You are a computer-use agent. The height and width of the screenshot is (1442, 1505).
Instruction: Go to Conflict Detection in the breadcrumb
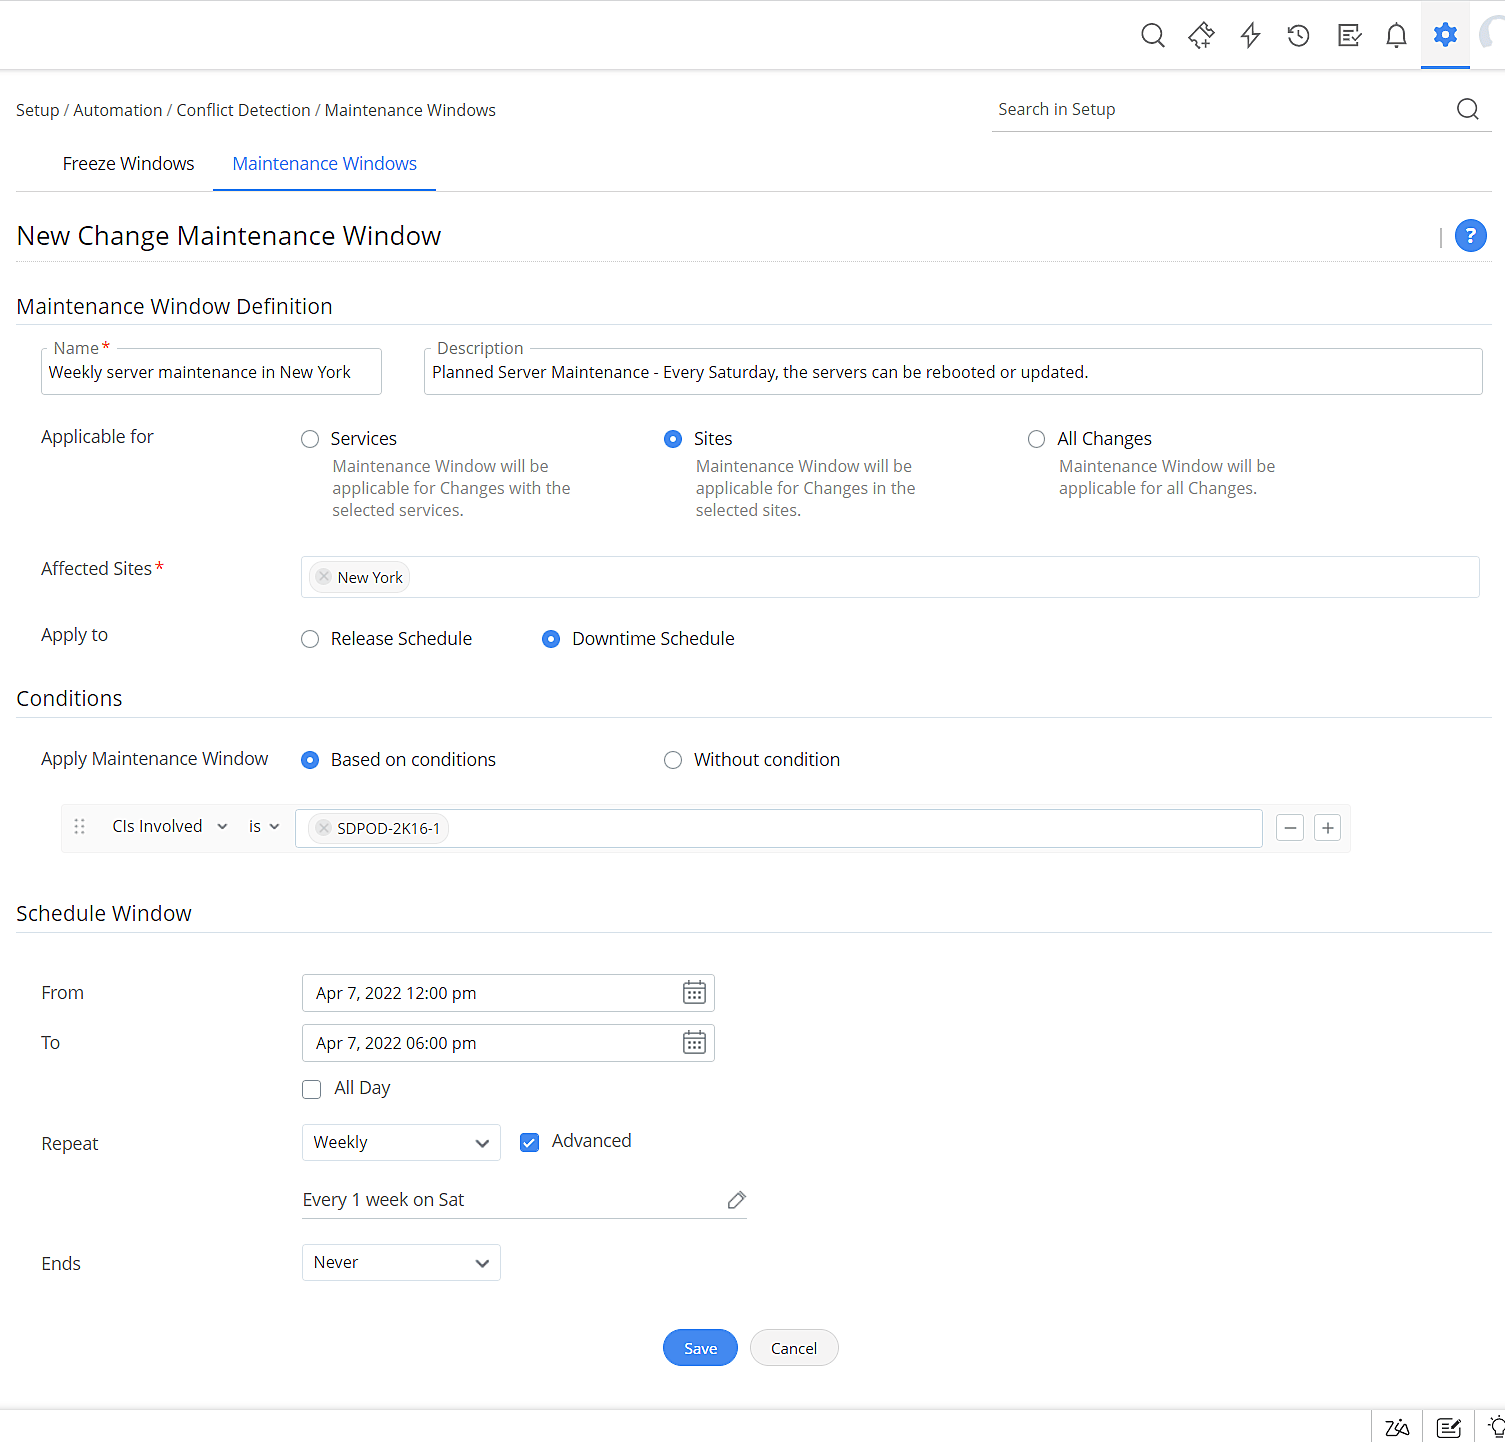coord(243,110)
